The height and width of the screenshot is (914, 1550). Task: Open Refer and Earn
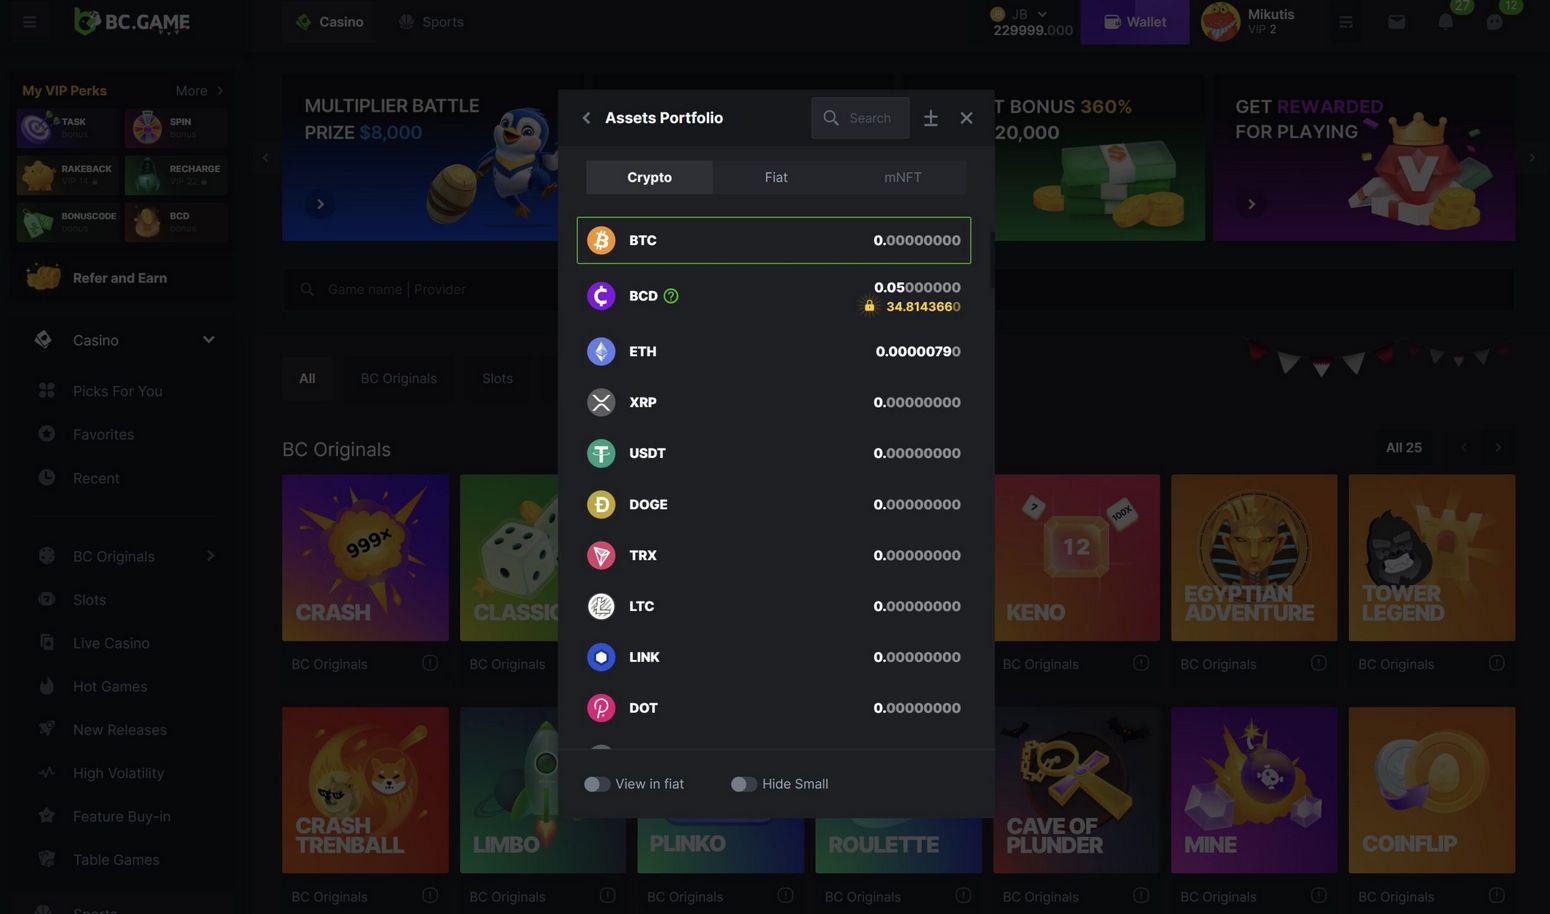coord(120,278)
